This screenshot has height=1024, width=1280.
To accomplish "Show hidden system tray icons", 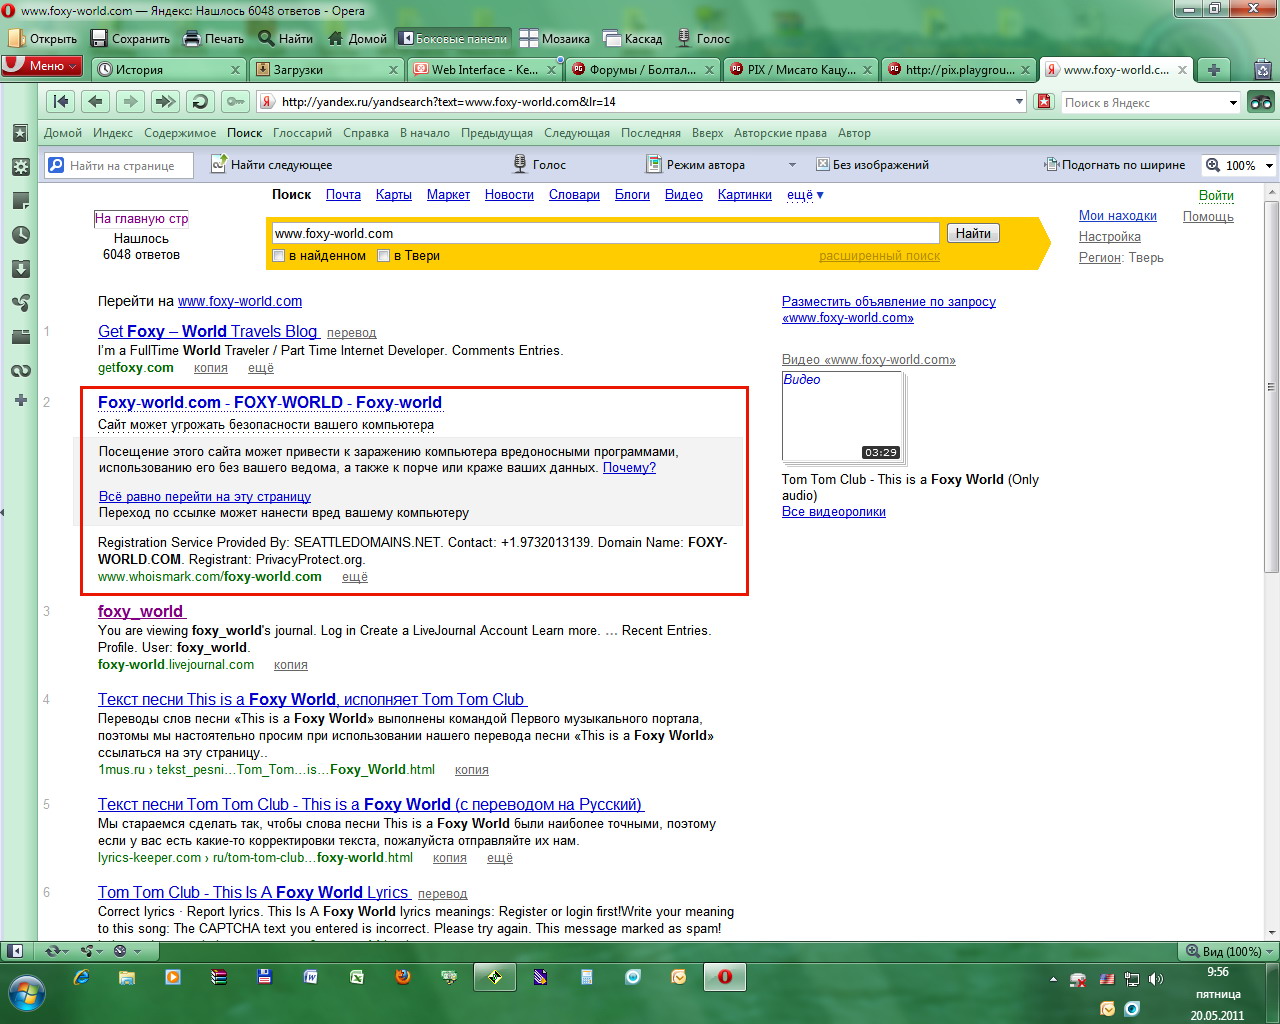I will click(1053, 979).
